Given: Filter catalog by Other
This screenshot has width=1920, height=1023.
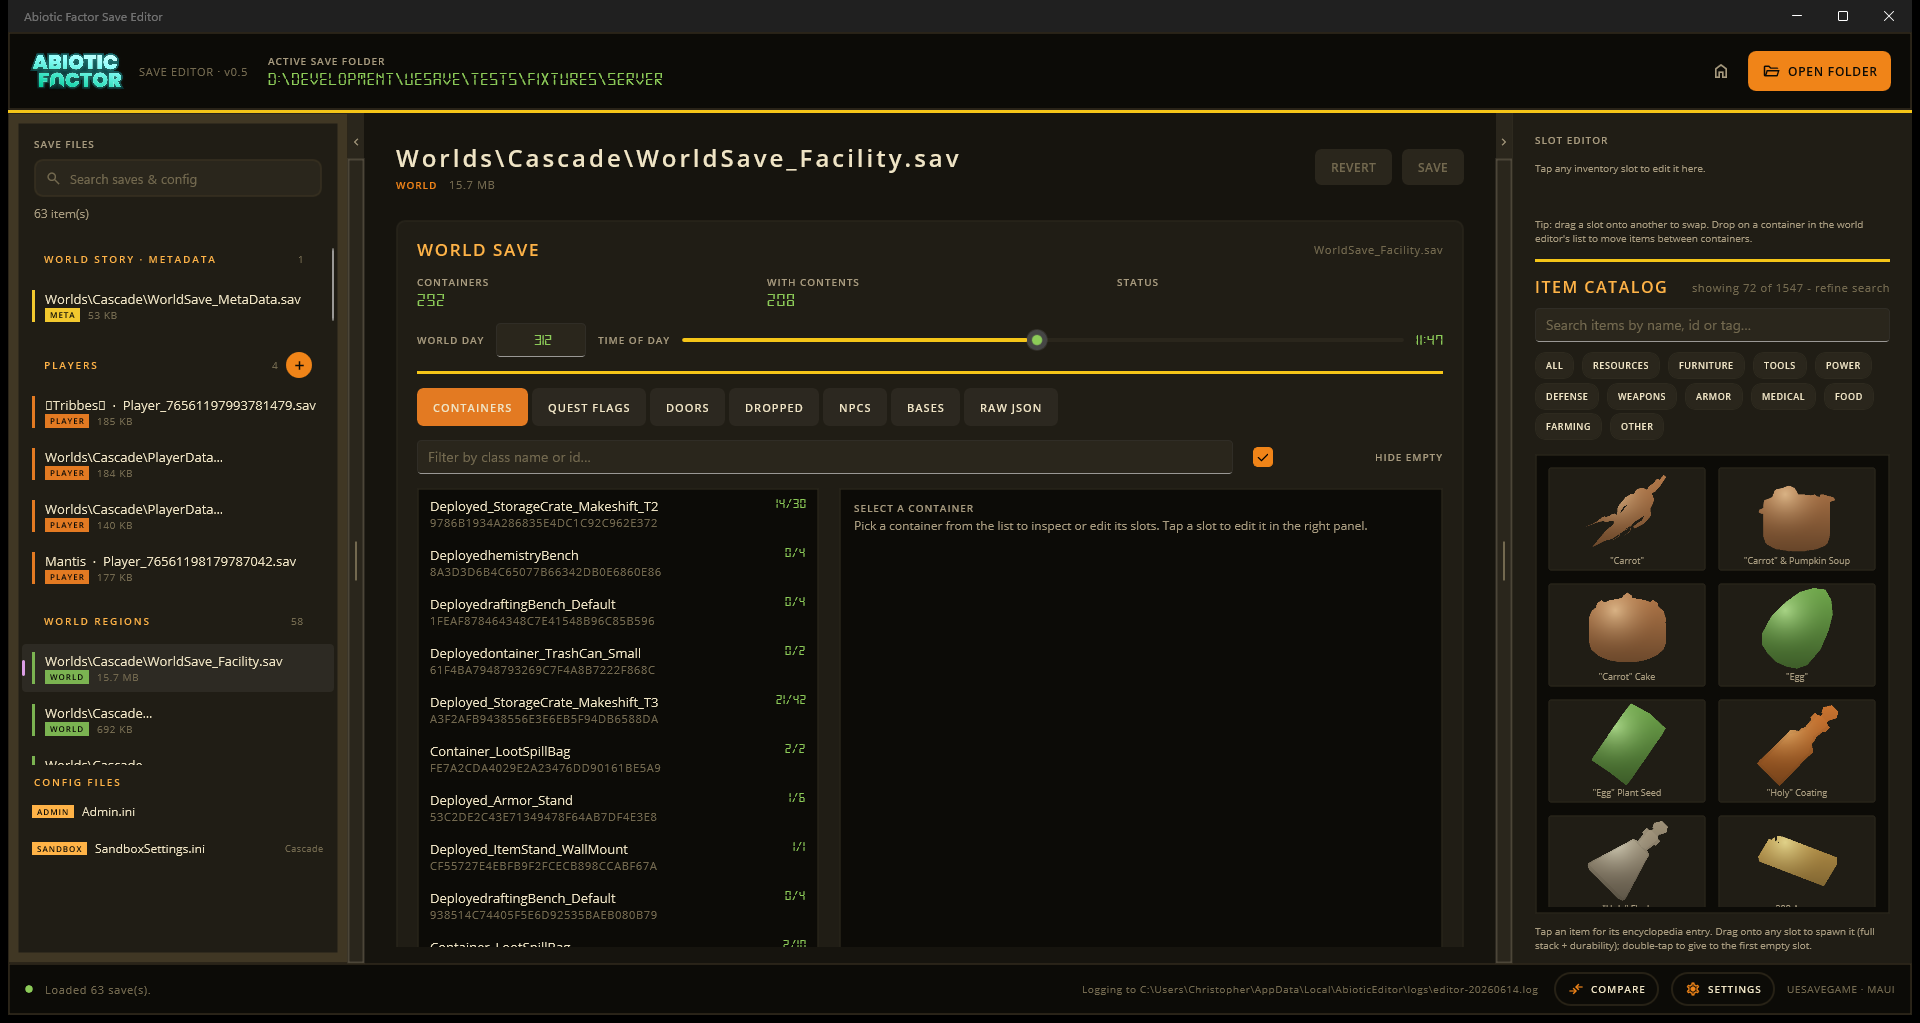Looking at the screenshot, I should pyautogui.click(x=1636, y=427).
